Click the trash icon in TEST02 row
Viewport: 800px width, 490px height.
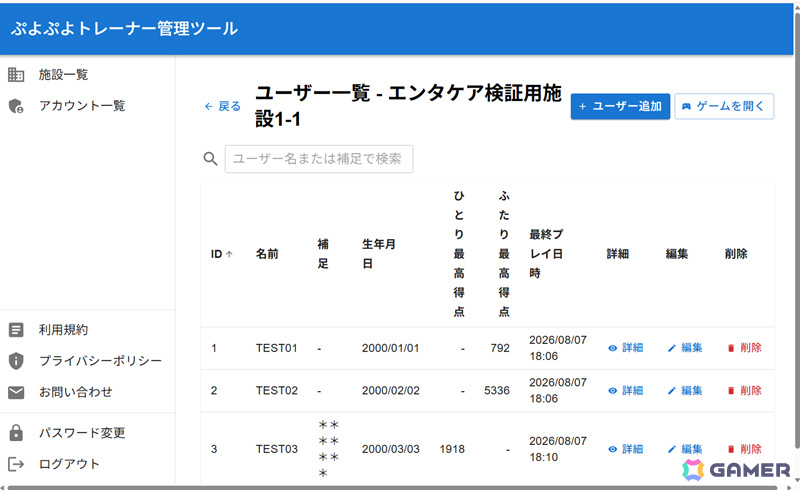click(731, 391)
